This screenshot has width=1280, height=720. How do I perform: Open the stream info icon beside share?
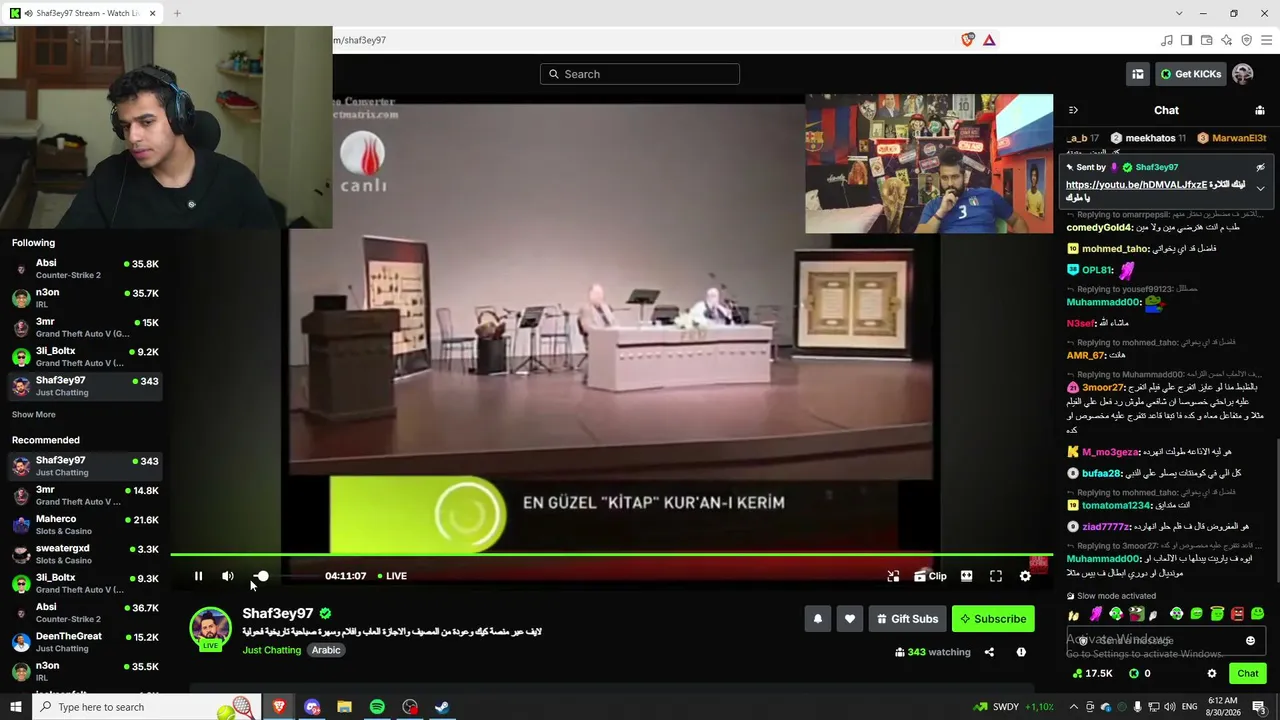pyautogui.click(x=1021, y=652)
